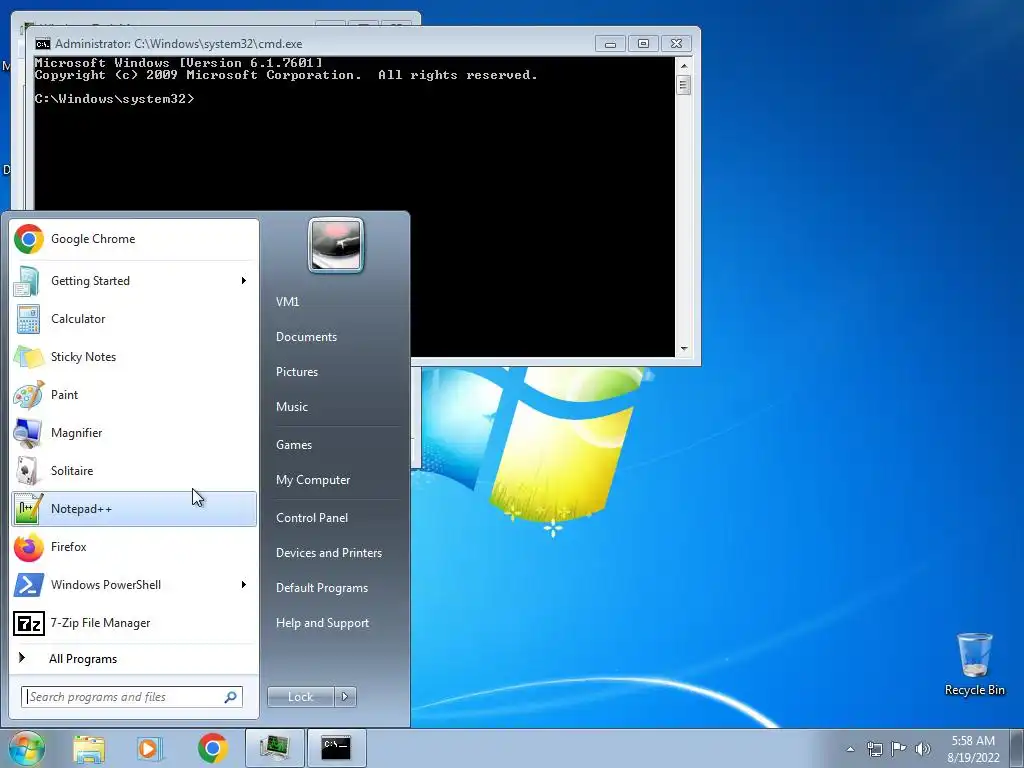This screenshot has height=768, width=1024.
Task: Open All Programs list
Action: pyautogui.click(x=134, y=659)
